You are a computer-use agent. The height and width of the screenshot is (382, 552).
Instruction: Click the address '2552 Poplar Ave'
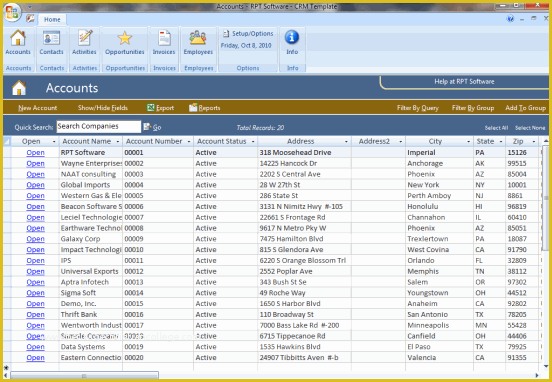[x=304, y=271]
